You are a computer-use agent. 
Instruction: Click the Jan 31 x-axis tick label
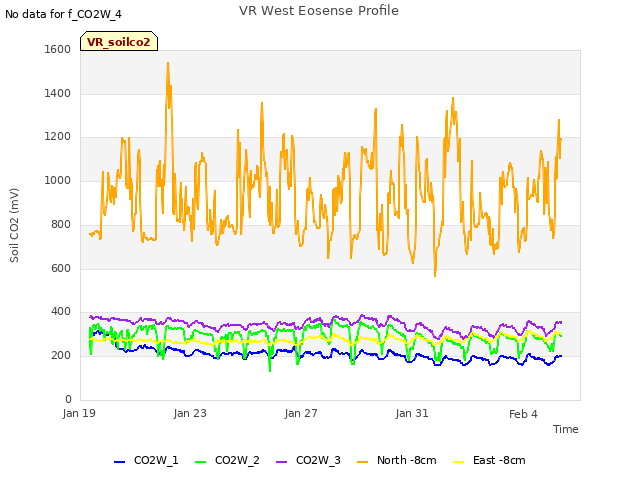click(412, 413)
